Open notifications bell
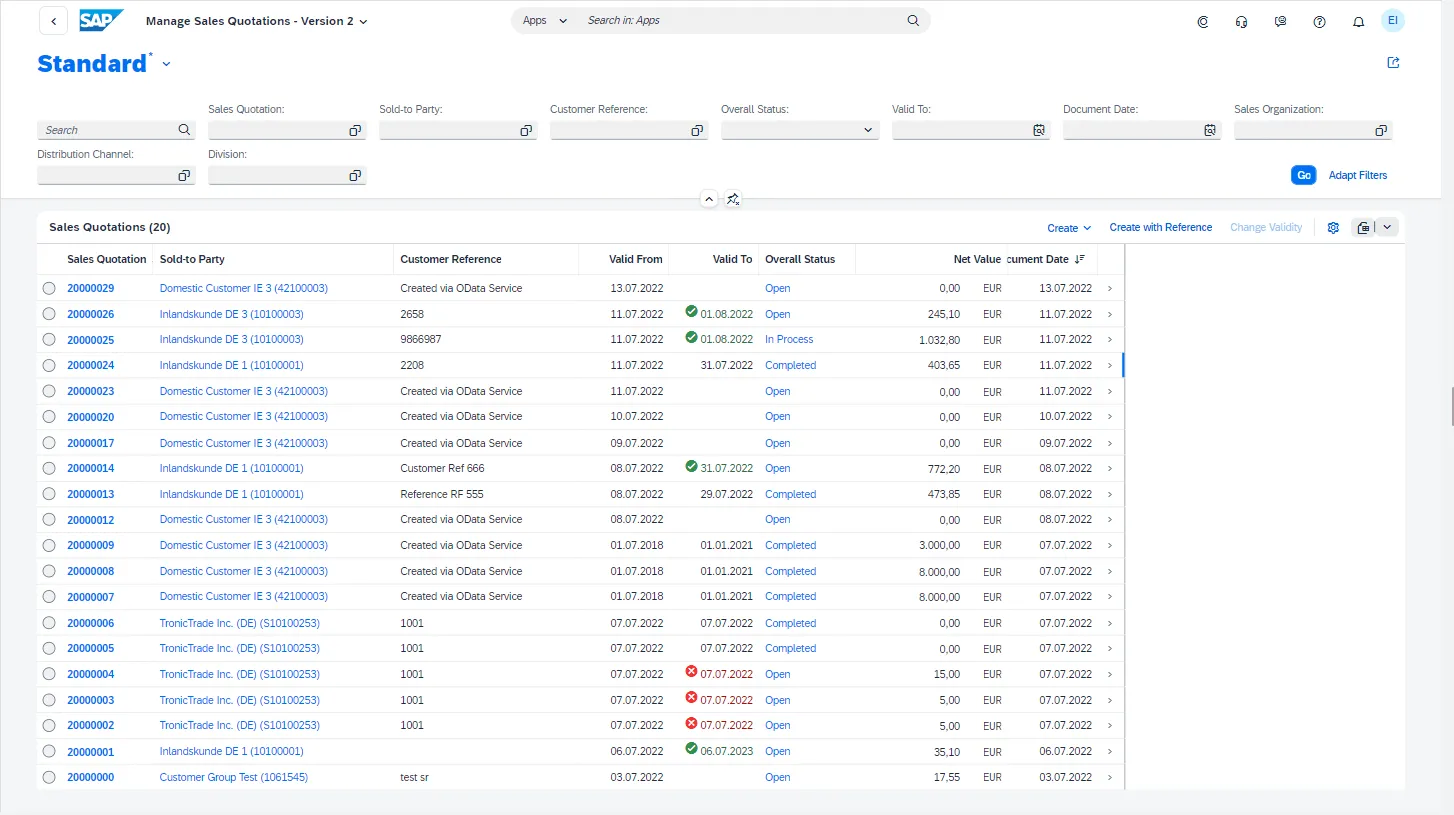1454x815 pixels. point(1358,21)
